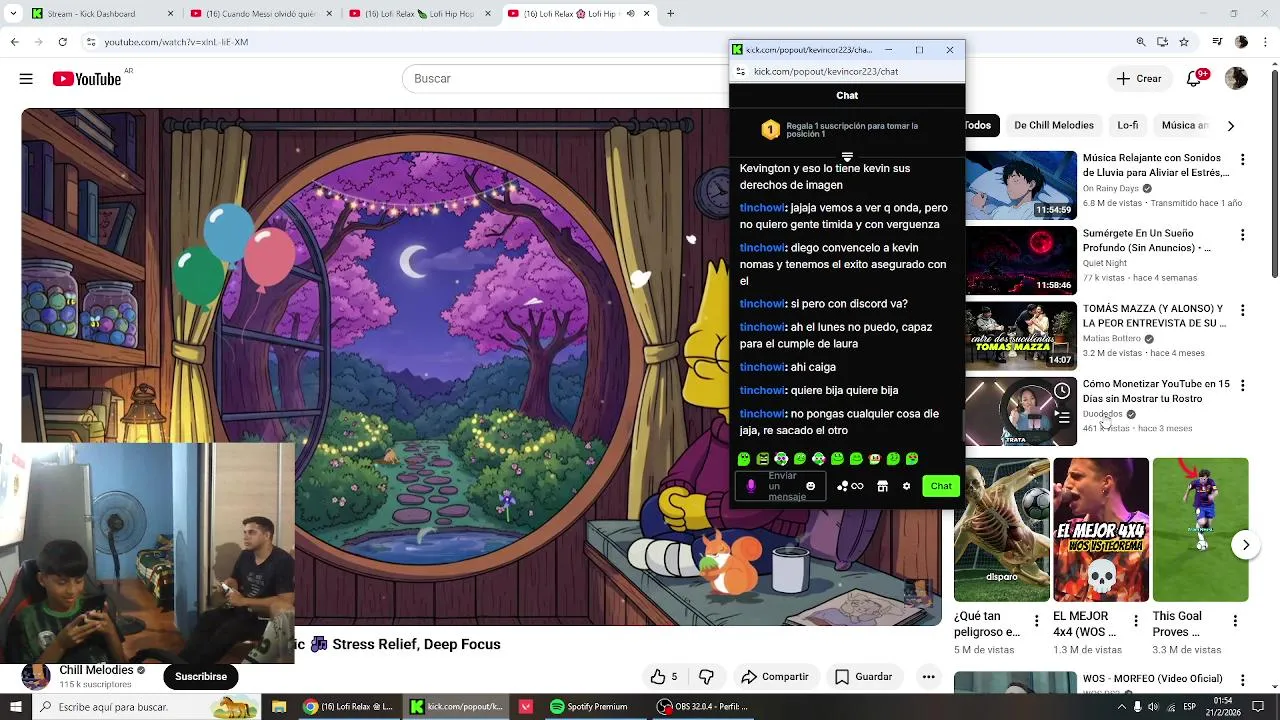Image resolution: width=1280 pixels, height=720 pixels.
Task: Focus the Enviar un mensaje chat input
Action: (780, 486)
